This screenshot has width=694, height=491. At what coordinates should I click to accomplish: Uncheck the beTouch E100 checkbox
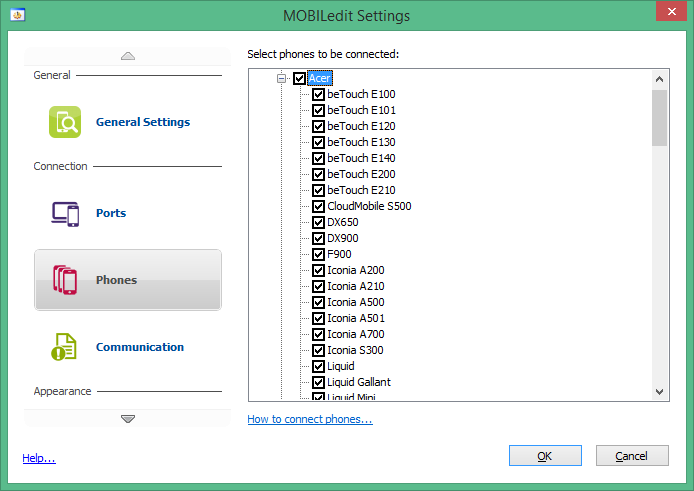click(318, 94)
